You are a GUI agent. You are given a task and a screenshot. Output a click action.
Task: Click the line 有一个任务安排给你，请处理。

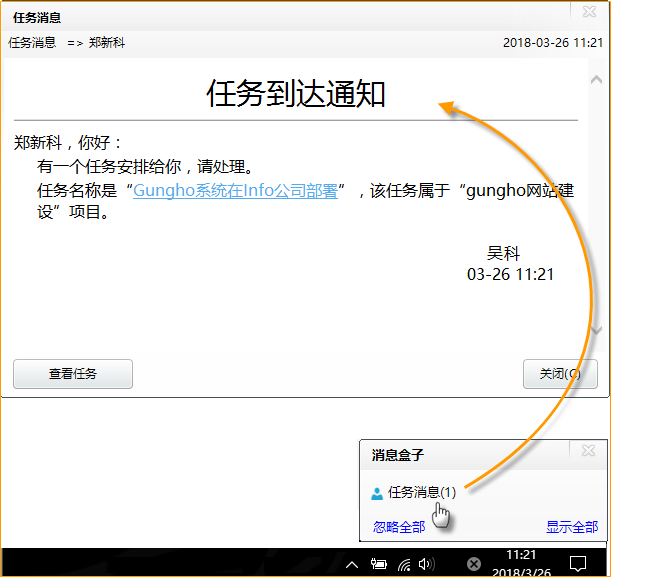(145, 167)
